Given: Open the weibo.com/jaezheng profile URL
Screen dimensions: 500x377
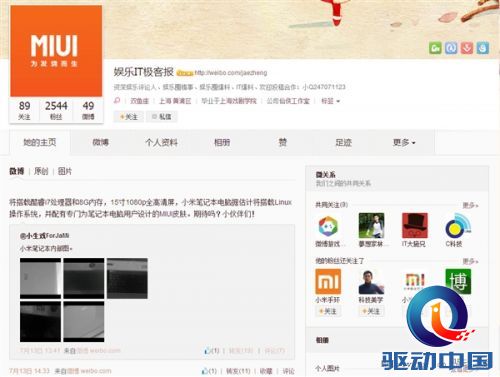Looking at the screenshot, I should coord(231,73).
